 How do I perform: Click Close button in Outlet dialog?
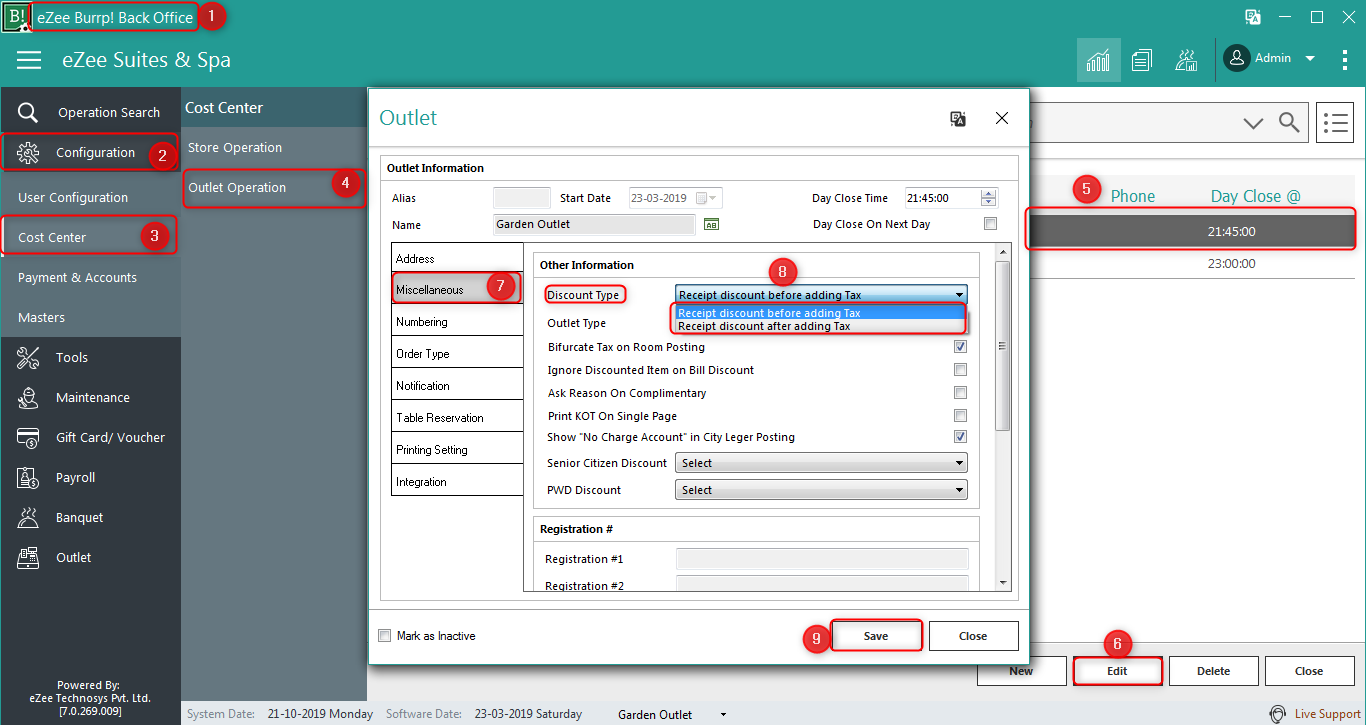(x=973, y=636)
